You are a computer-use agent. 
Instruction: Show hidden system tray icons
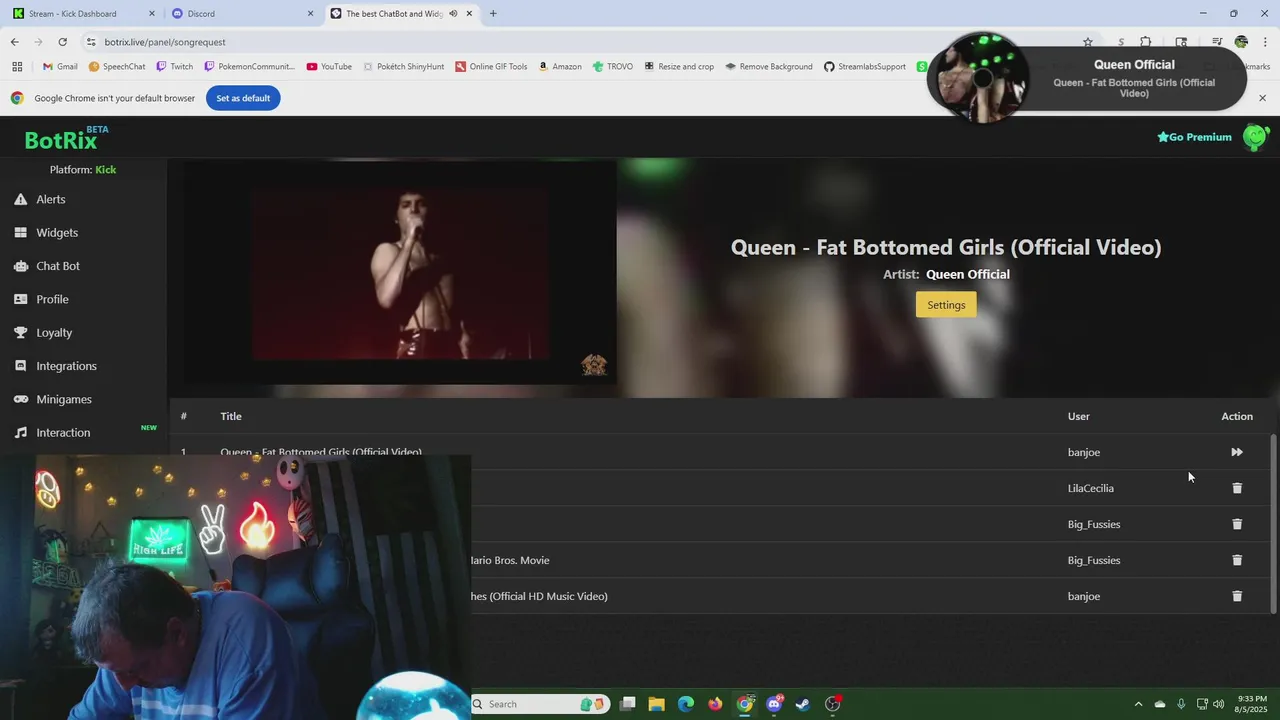[x=1138, y=704]
